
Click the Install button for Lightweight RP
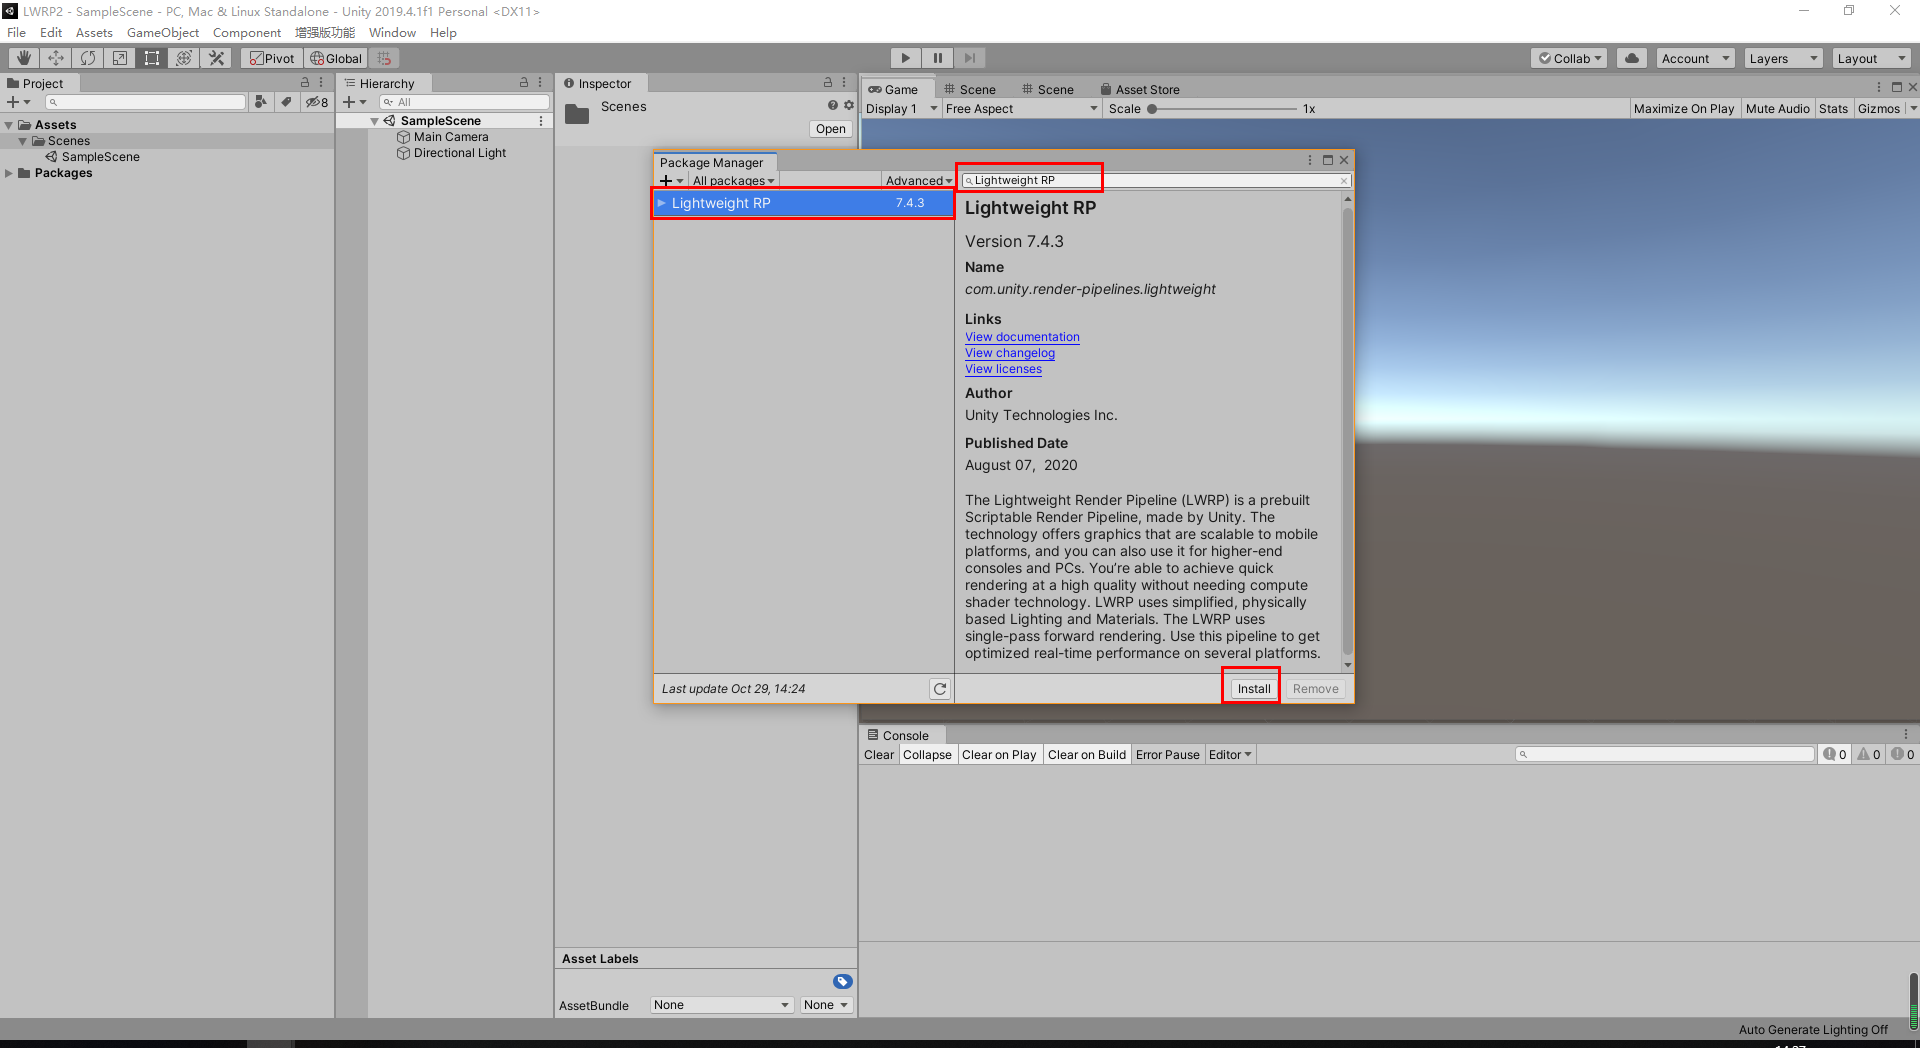point(1251,688)
